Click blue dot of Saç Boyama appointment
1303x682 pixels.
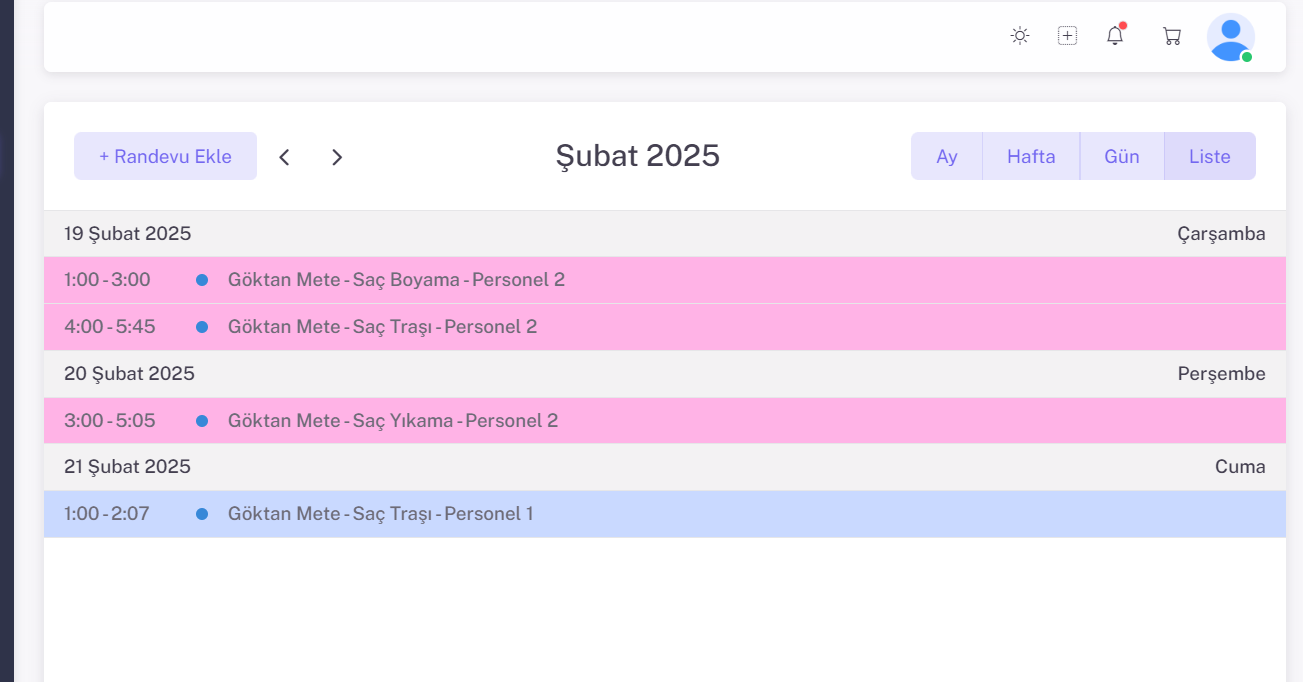[x=202, y=280]
